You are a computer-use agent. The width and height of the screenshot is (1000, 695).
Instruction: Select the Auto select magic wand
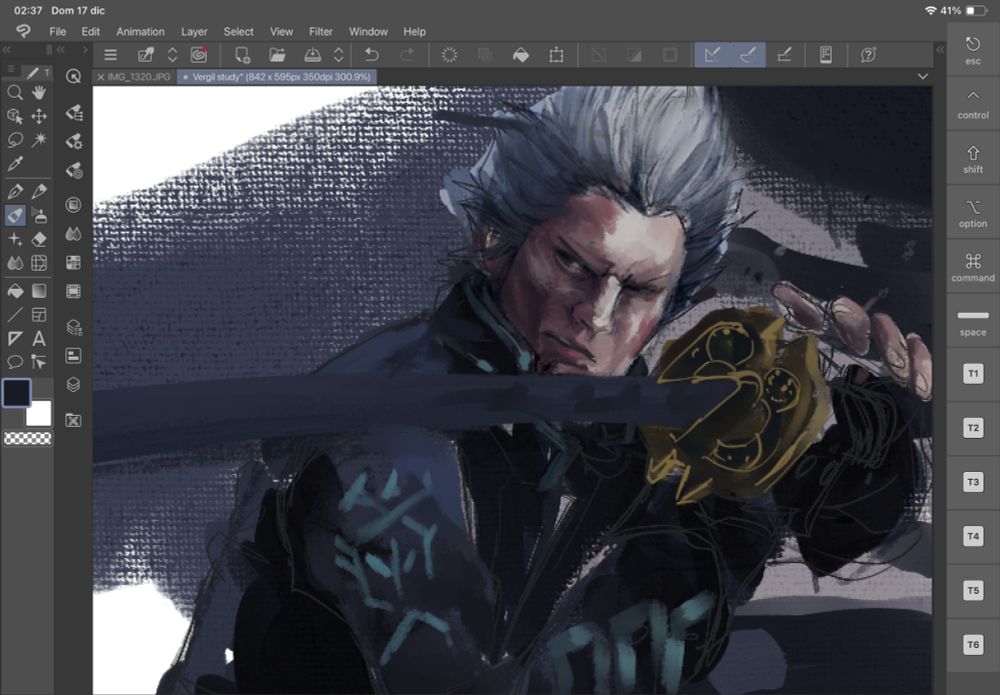[x=39, y=140]
